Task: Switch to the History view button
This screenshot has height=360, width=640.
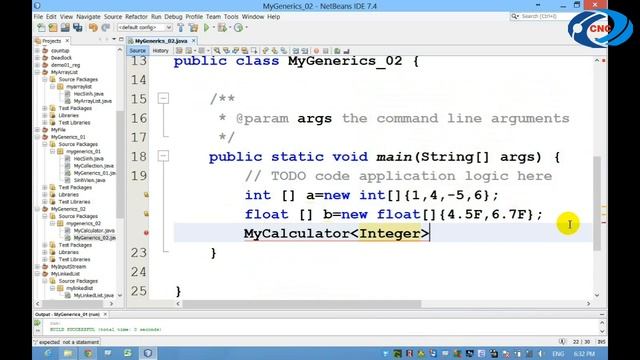Action: point(160,51)
